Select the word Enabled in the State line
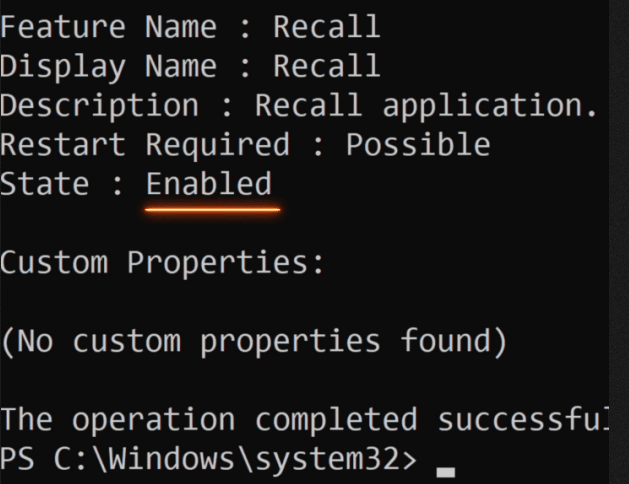Screen dimensions: 629x484 click(x=209, y=184)
